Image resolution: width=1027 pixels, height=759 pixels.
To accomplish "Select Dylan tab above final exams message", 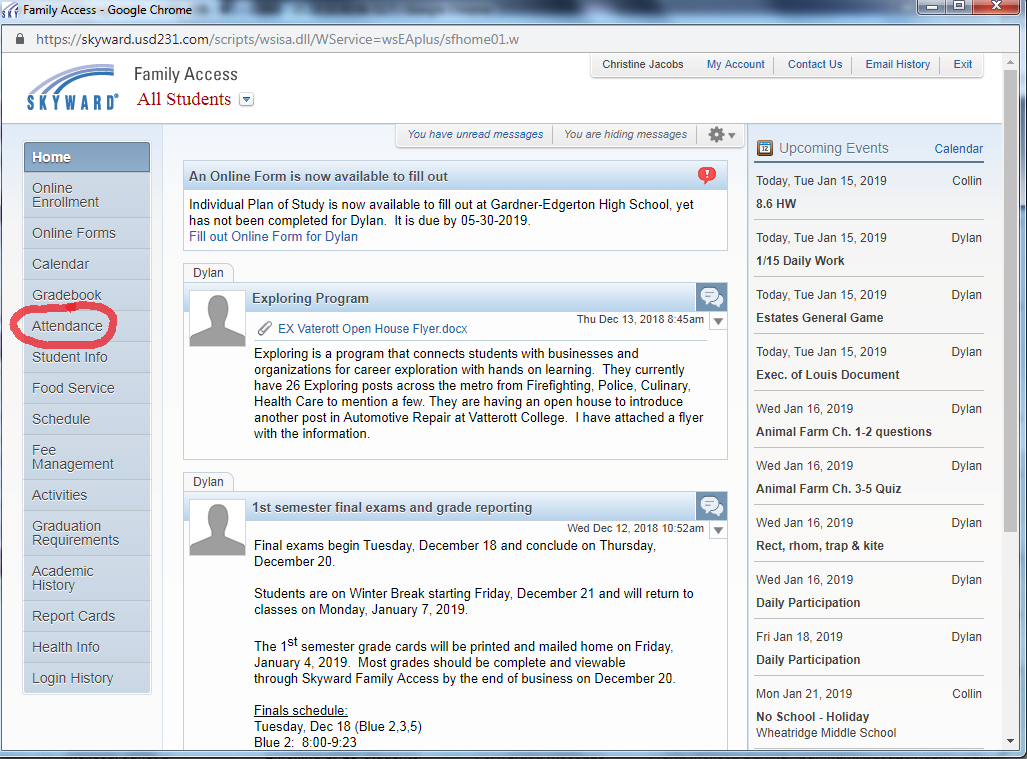I will pos(208,481).
